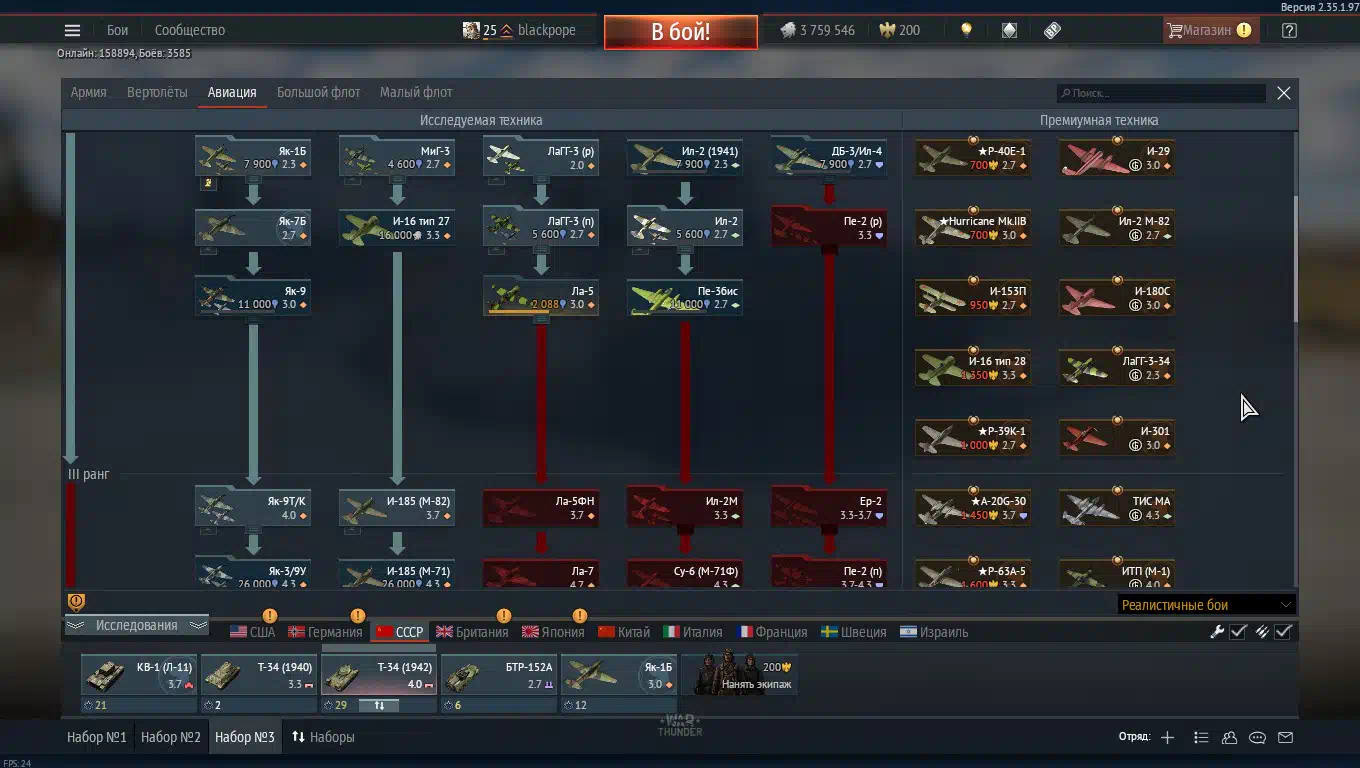This screenshot has height=768, width=1360.
Task: Open the blackpope player profile
Action: point(519,30)
